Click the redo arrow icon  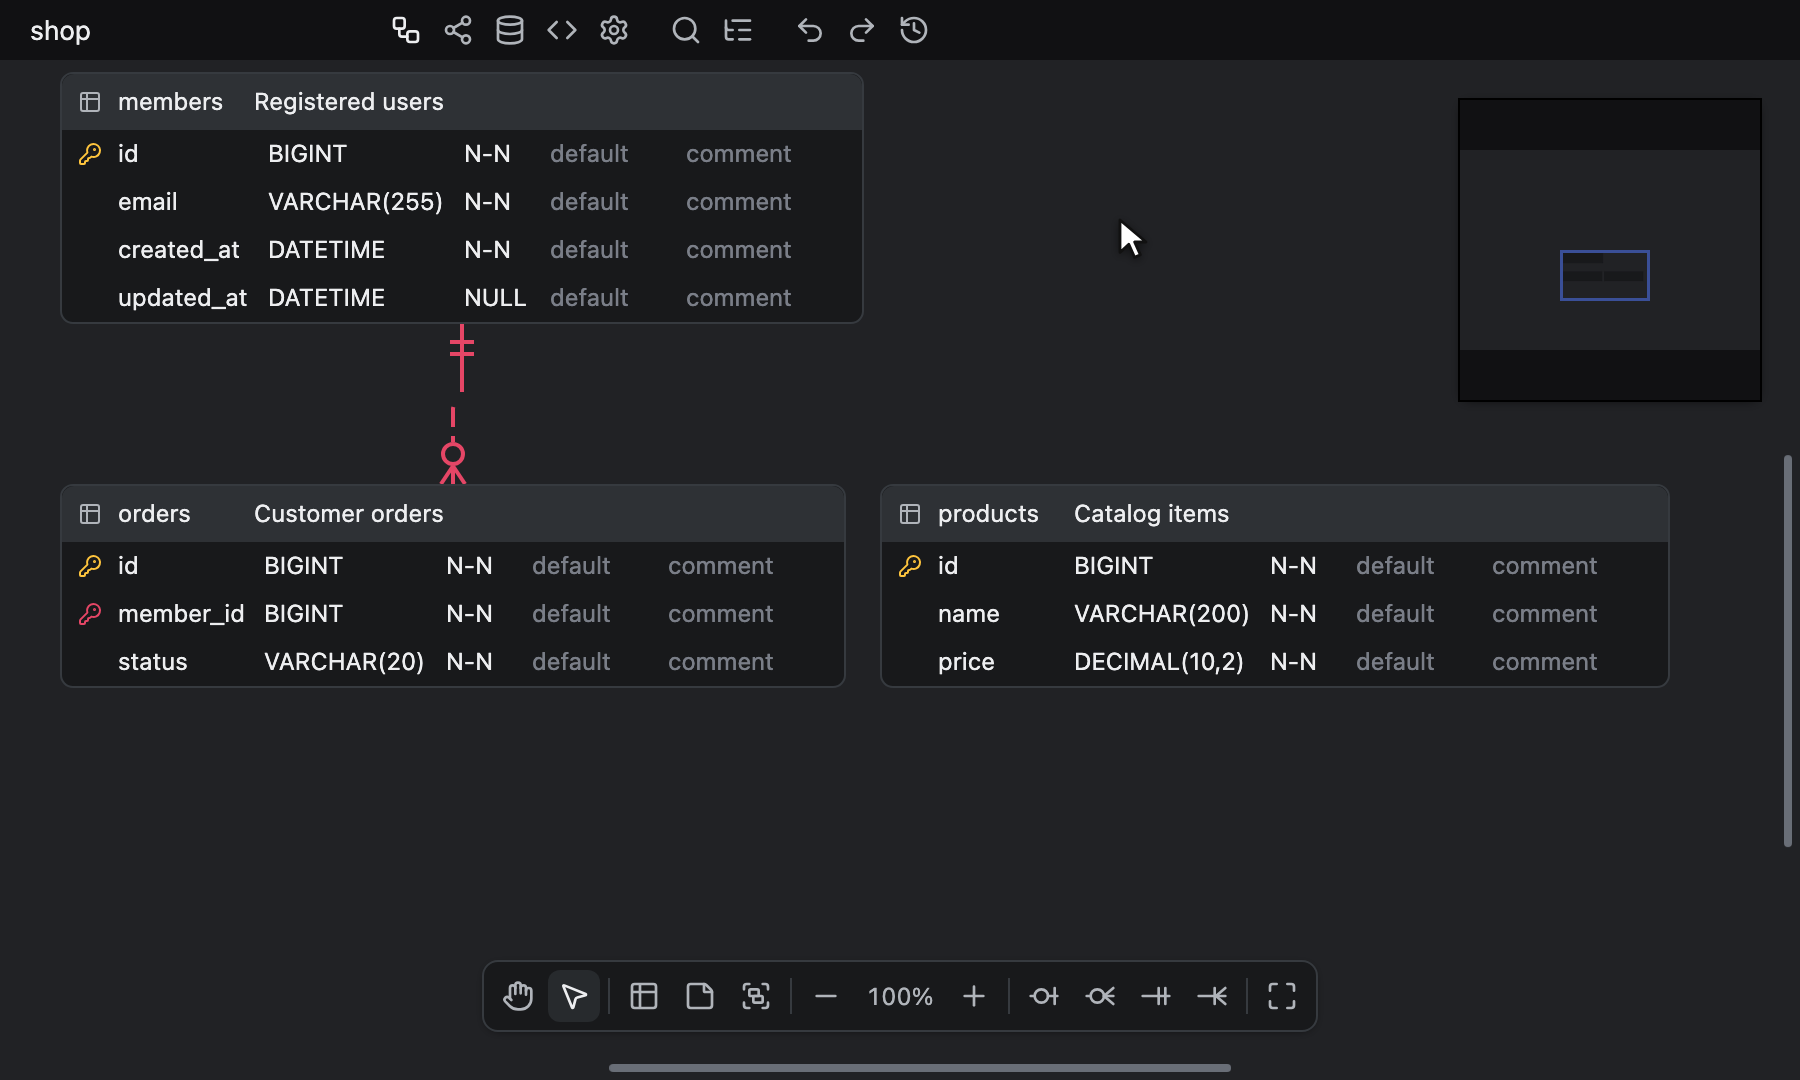[862, 30]
